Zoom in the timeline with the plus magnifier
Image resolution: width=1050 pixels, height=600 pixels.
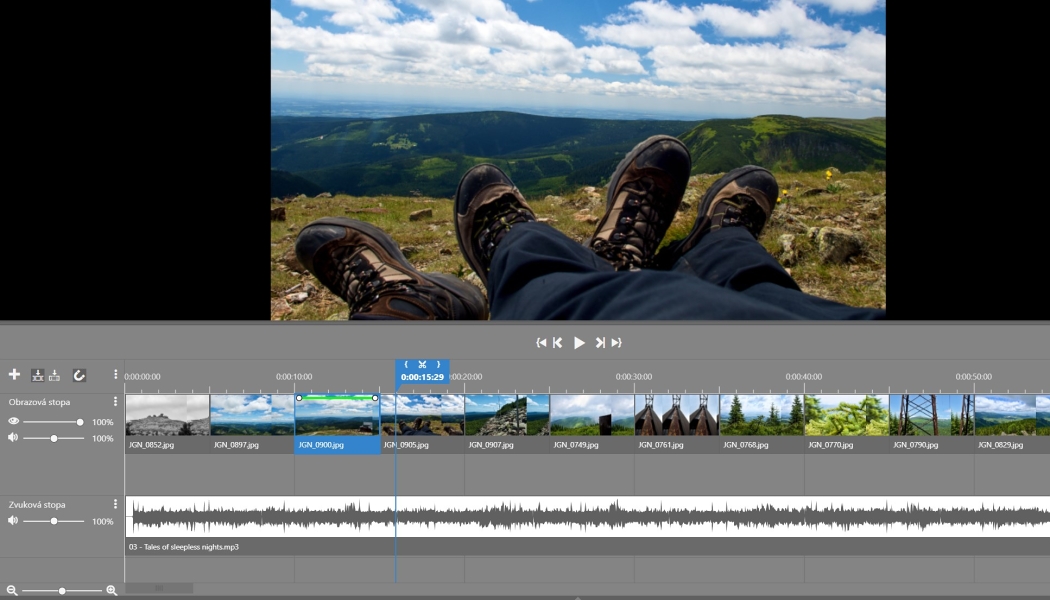coord(112,591)
